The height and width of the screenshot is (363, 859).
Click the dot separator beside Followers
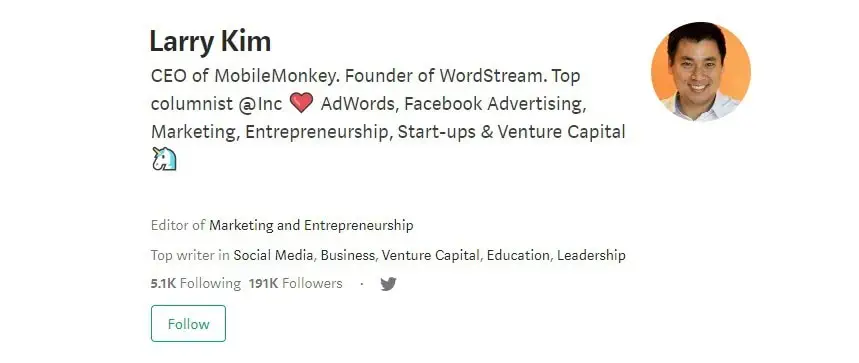pyautogui.click(x=362, y=284)
